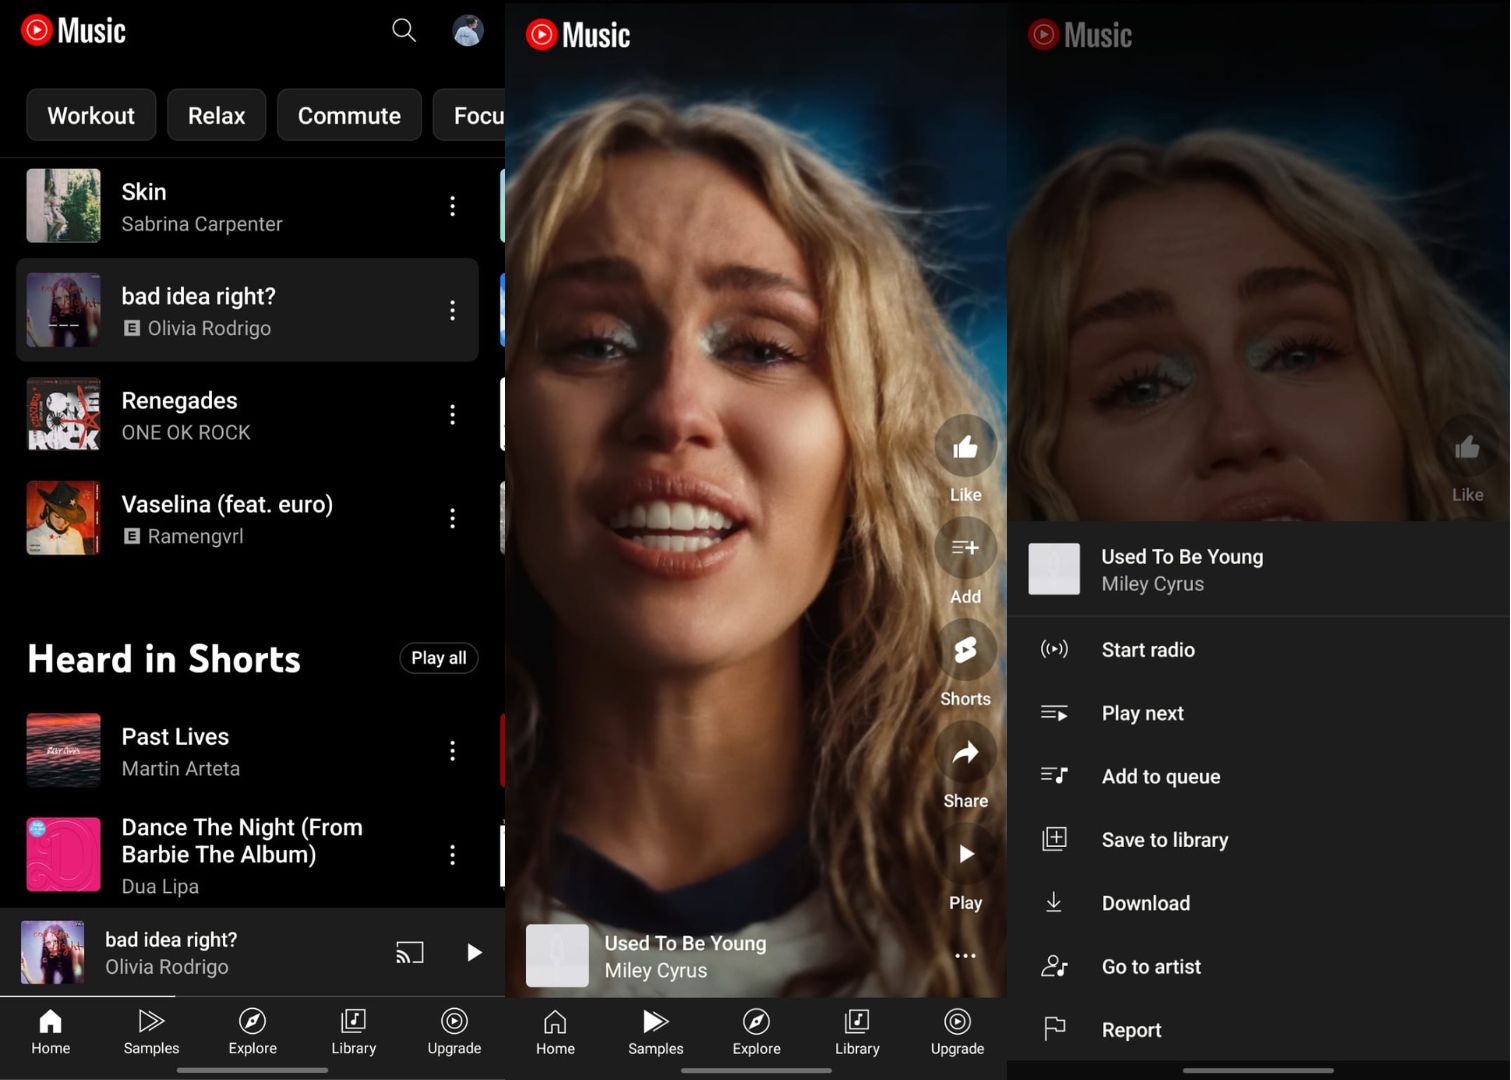Choose Start radio from the menu
Image resolution: width=1511 pixels, height=1080 pixels.
(x=1148, y=650)
